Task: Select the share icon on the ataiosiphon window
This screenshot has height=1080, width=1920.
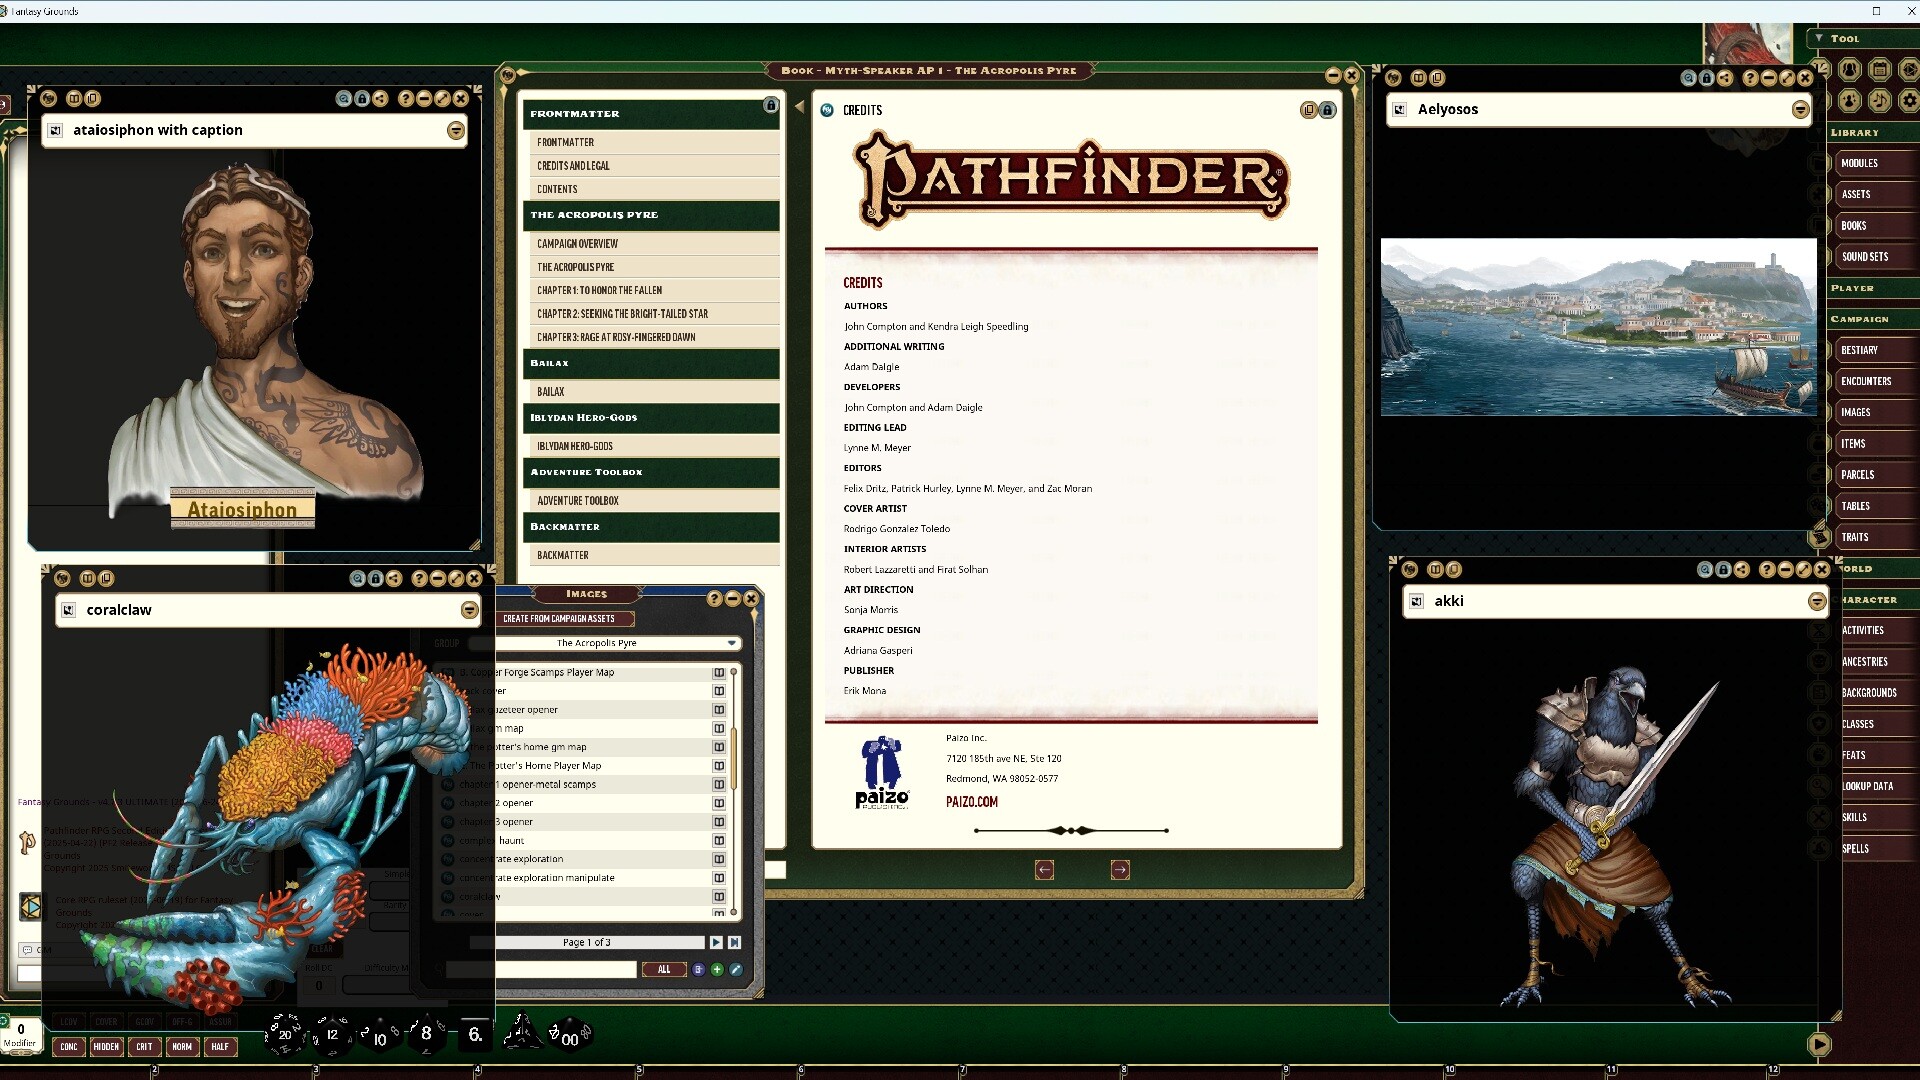Action: [380, 98]
